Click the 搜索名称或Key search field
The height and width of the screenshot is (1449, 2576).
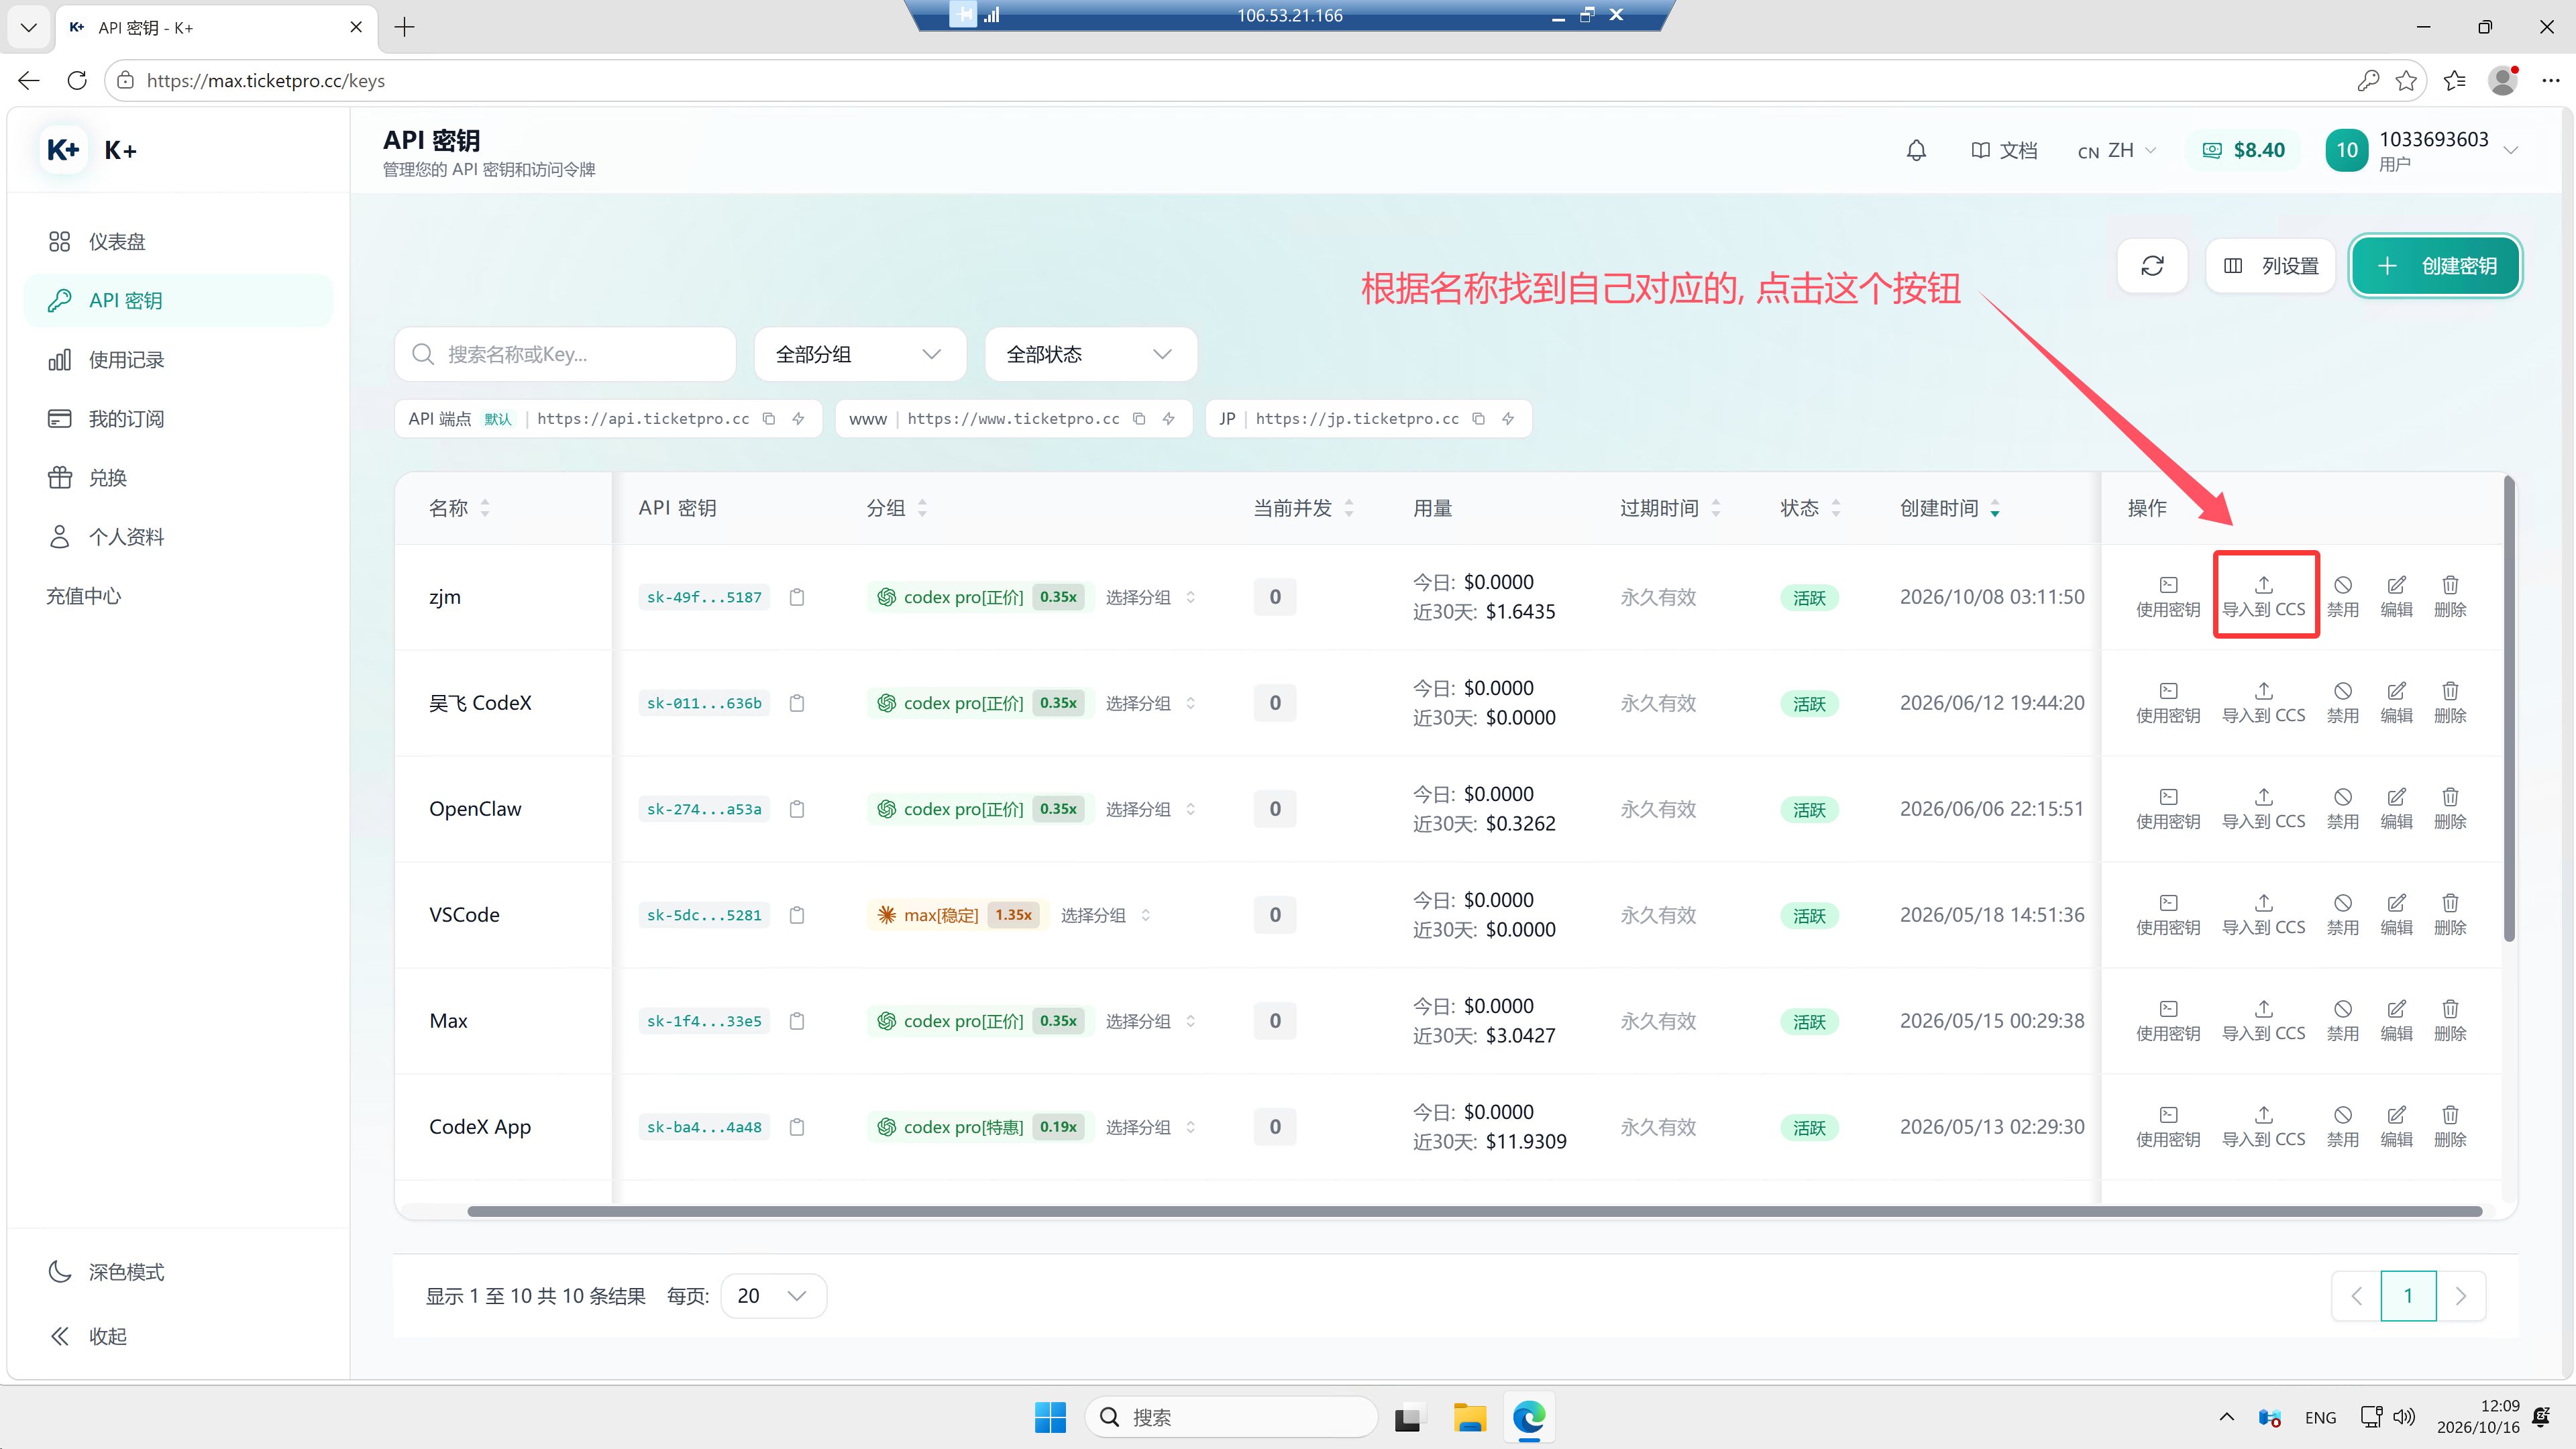(566, 354)
